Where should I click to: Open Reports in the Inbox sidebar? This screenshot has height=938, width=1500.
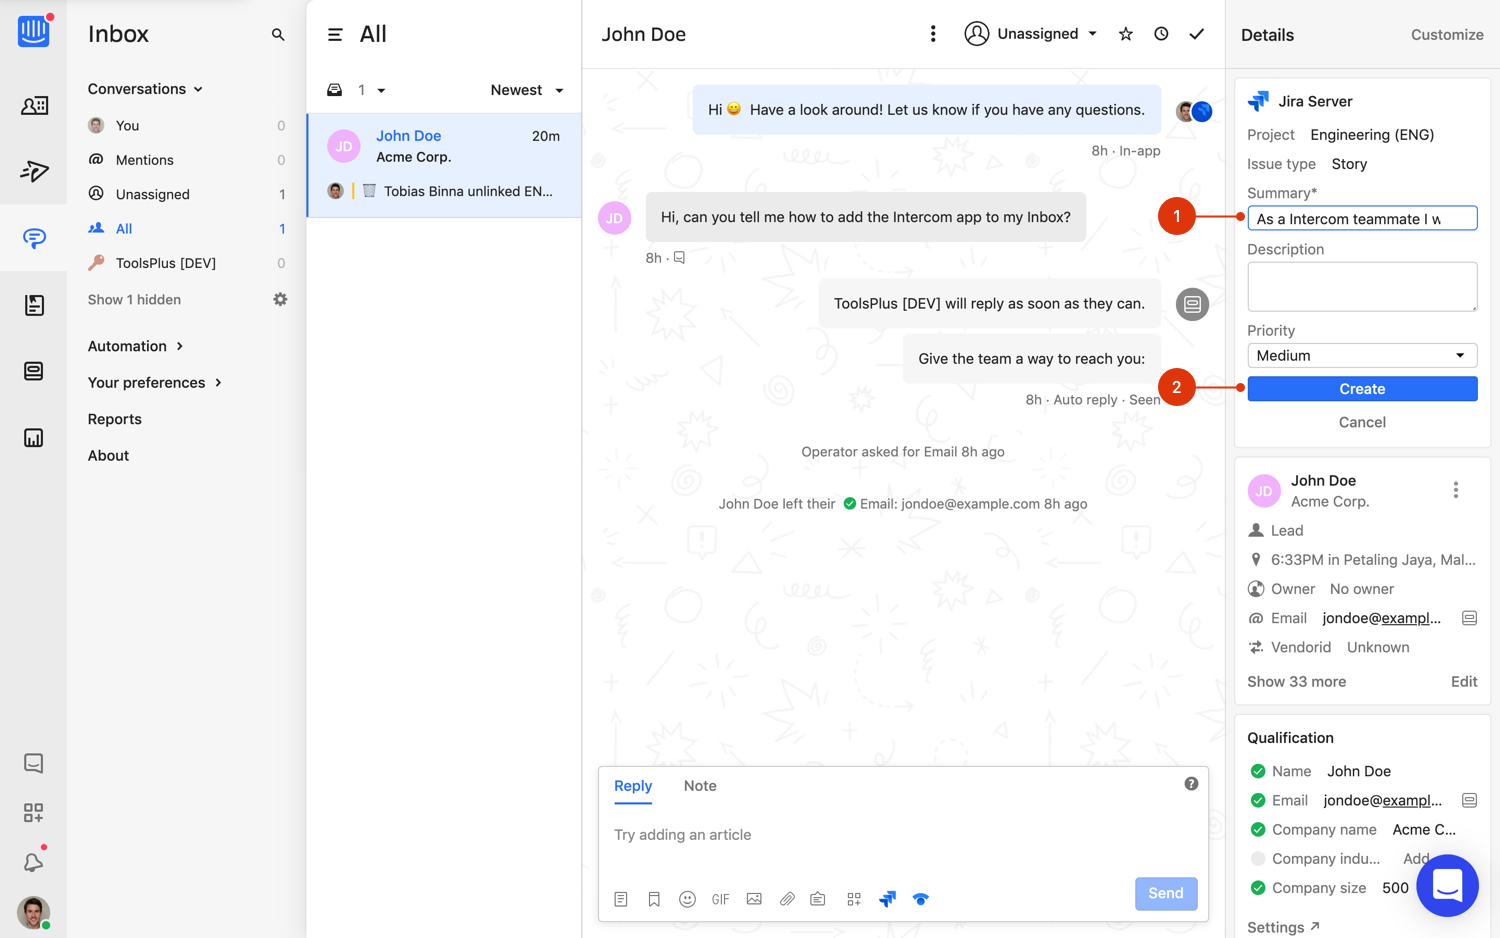pos(115,419)
